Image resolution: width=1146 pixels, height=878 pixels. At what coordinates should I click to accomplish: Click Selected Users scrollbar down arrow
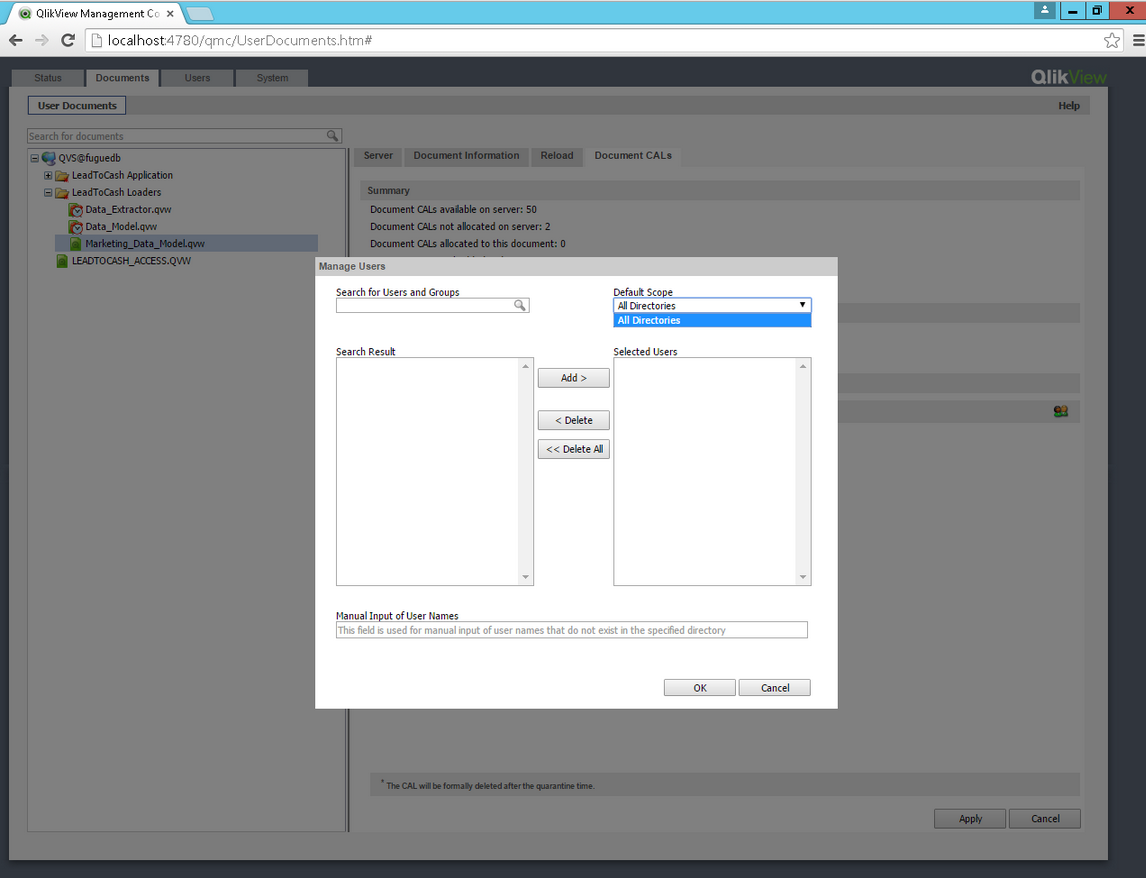[803, 578]
